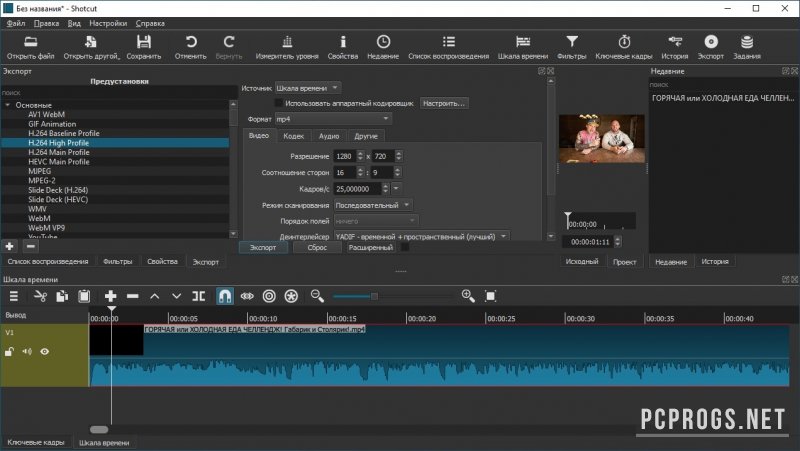800x451 pixels.
Task: Tick checkbox next to Расширенный button
Action: pos(405,247)
